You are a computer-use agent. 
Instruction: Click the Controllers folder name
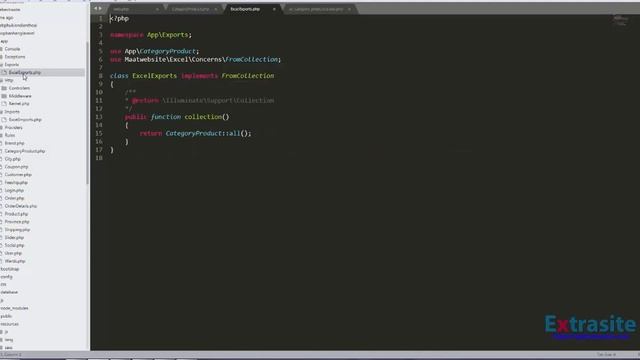pos(19,88)
